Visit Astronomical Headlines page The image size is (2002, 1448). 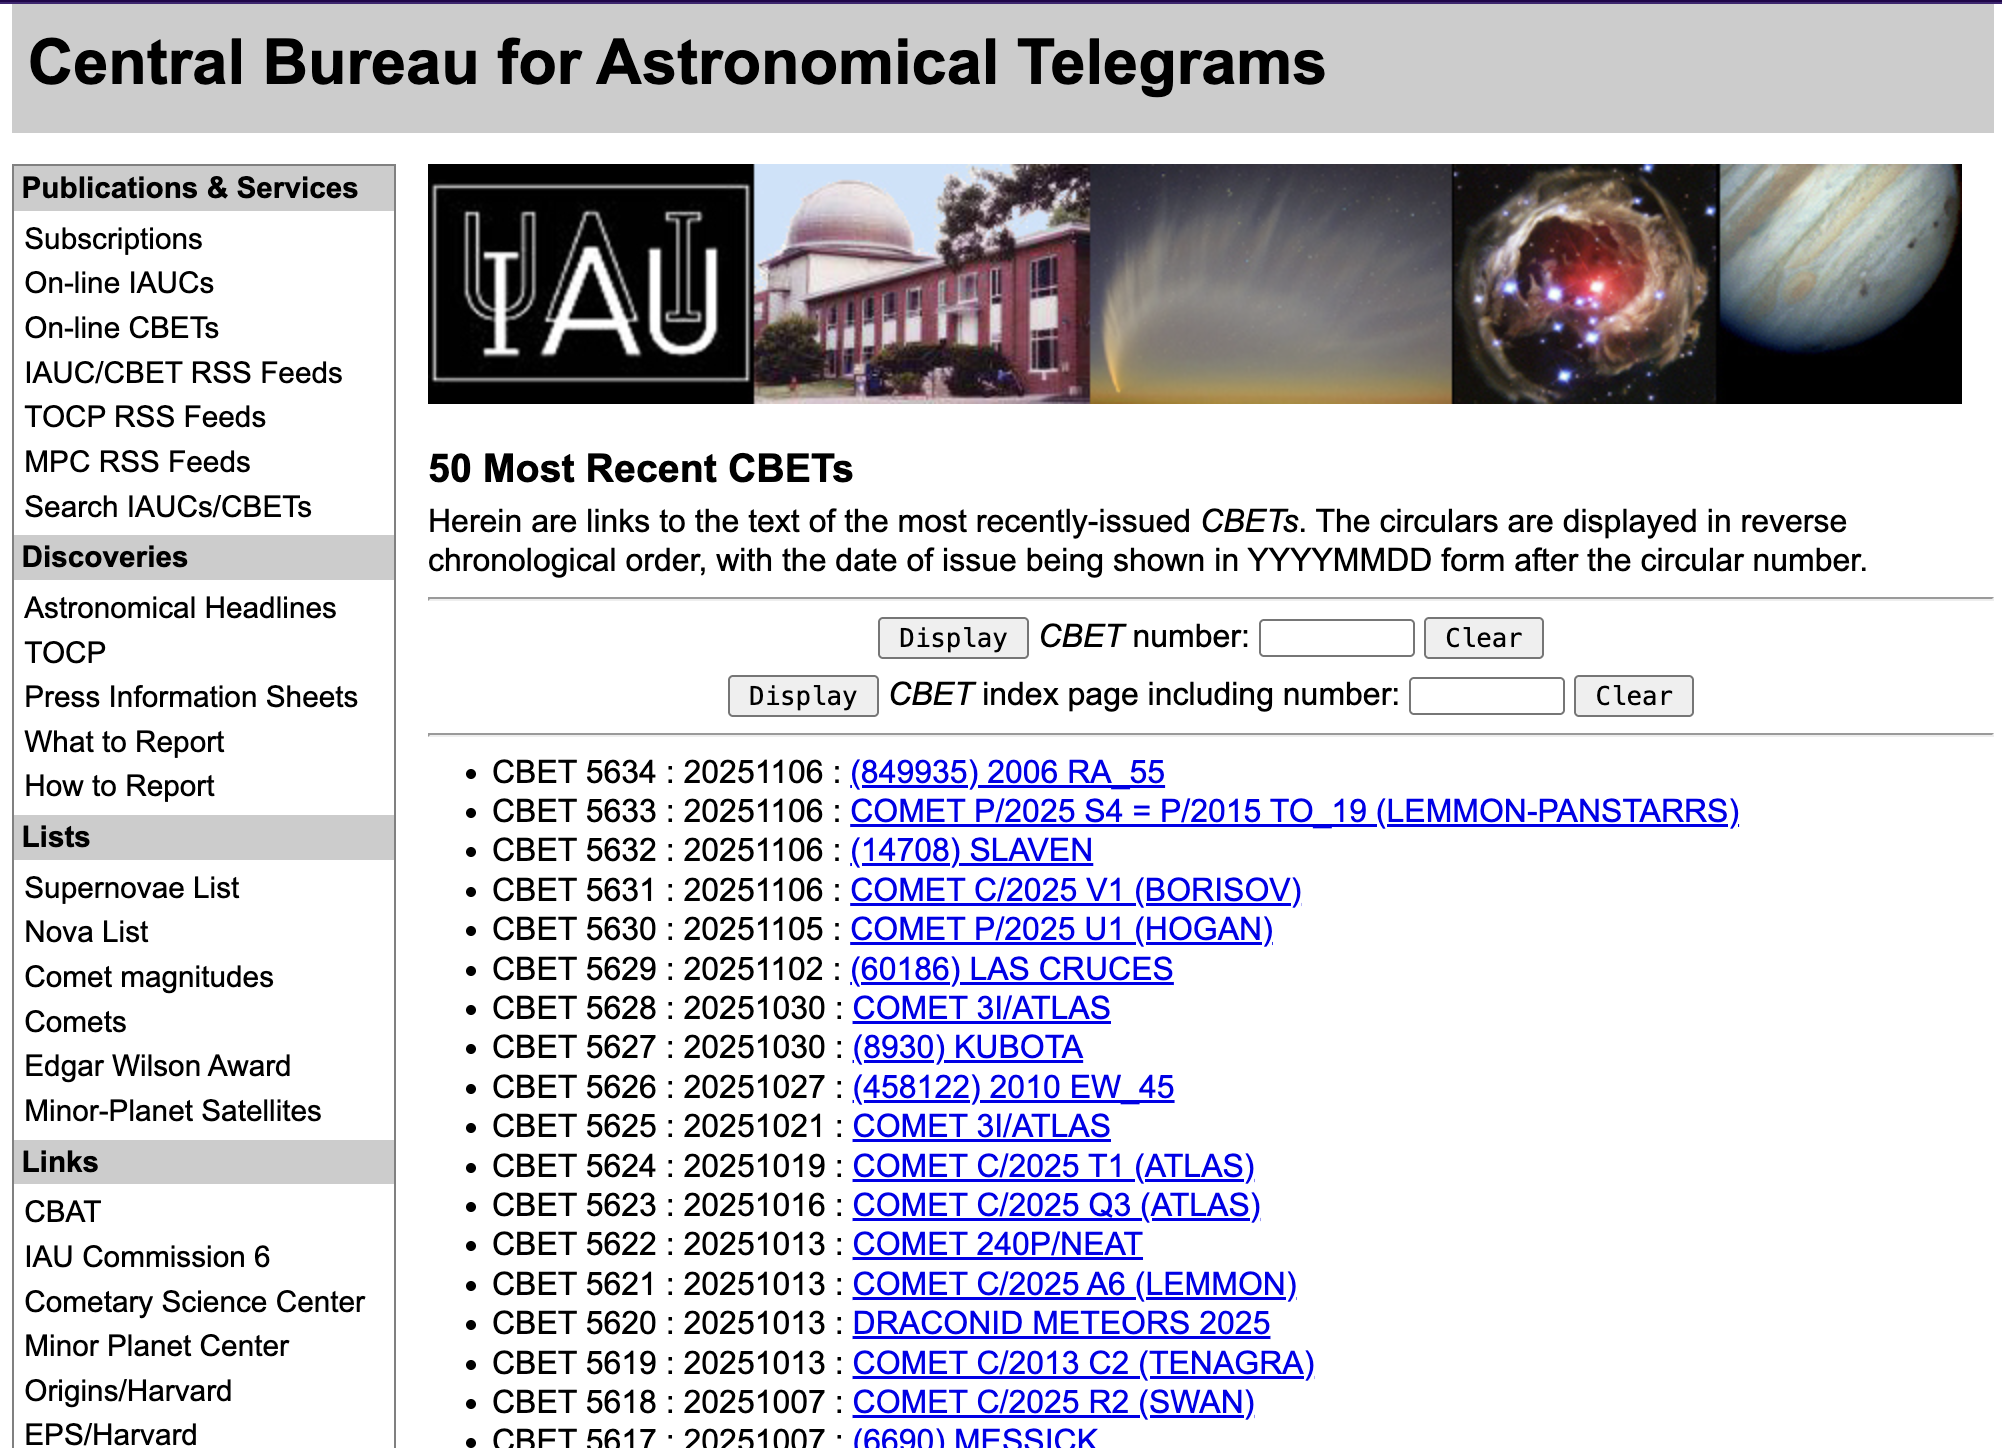pos(180,608)
